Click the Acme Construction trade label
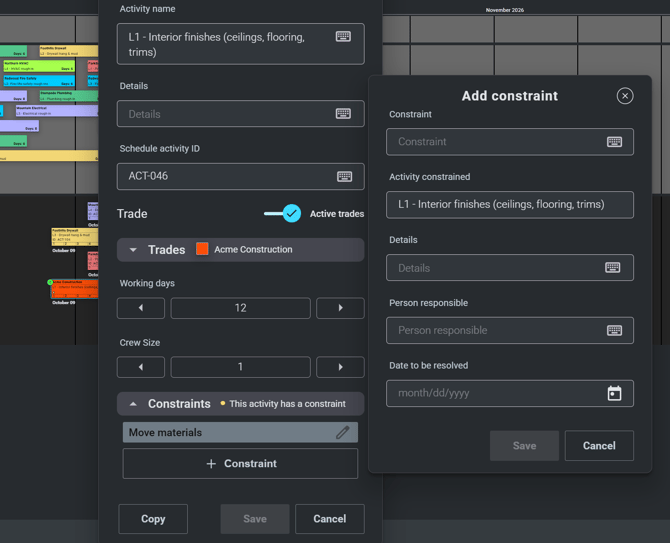 click(x=253, y=249)
